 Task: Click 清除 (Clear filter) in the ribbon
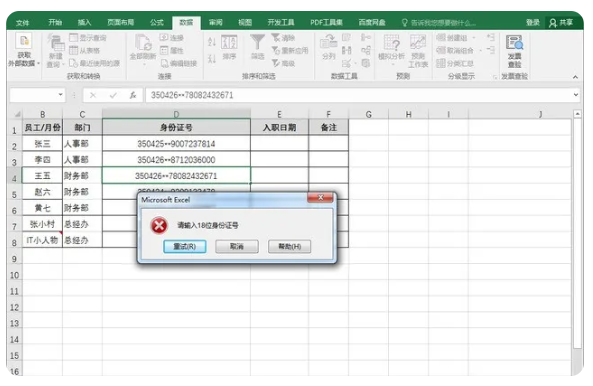click(283, 38)
